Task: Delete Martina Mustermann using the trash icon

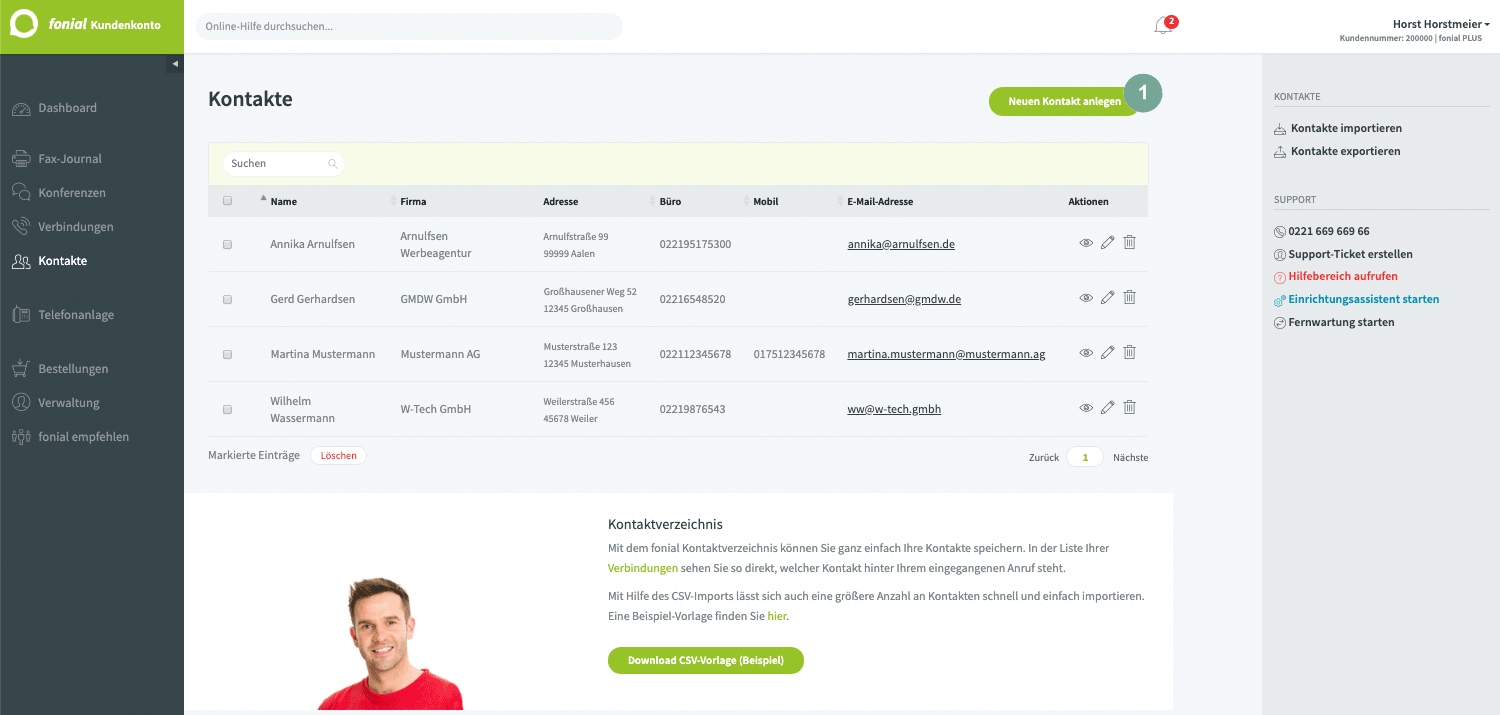Action: [x=1129, y=352]
